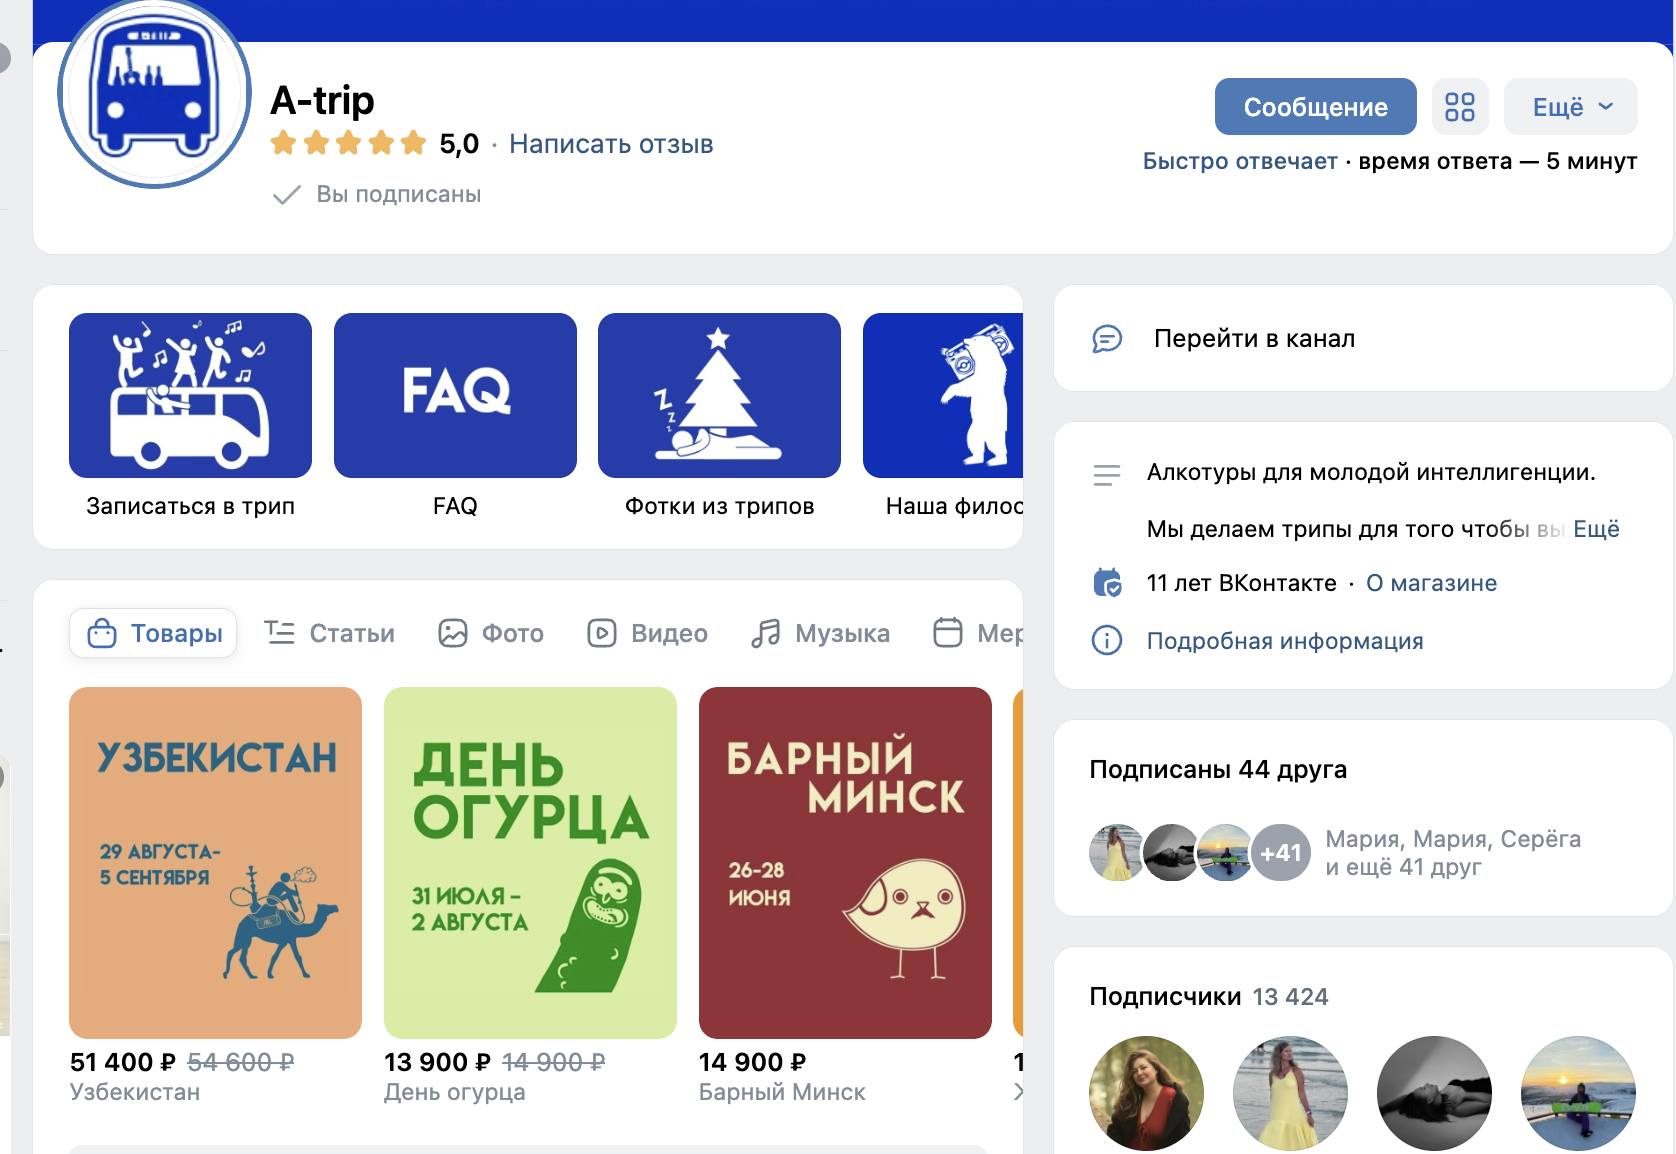The width and height of the screenshot is (1676, 1154).
Task: Click Барный Минск product title text
Action: (782, 1092)
